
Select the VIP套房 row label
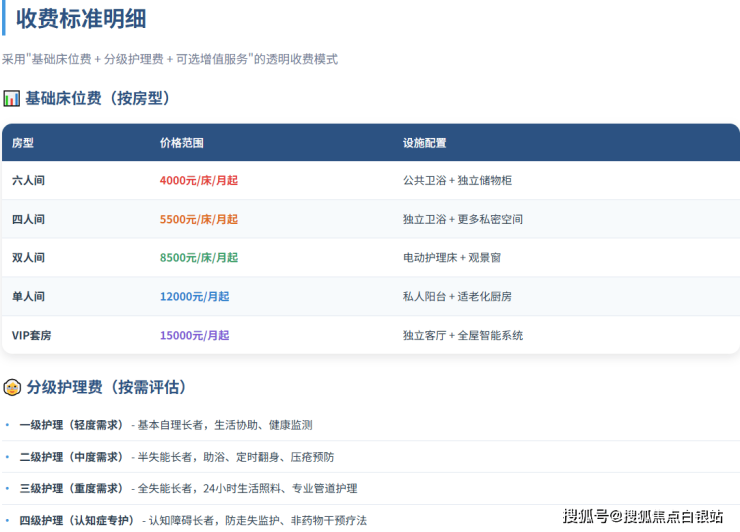[31, 335]
